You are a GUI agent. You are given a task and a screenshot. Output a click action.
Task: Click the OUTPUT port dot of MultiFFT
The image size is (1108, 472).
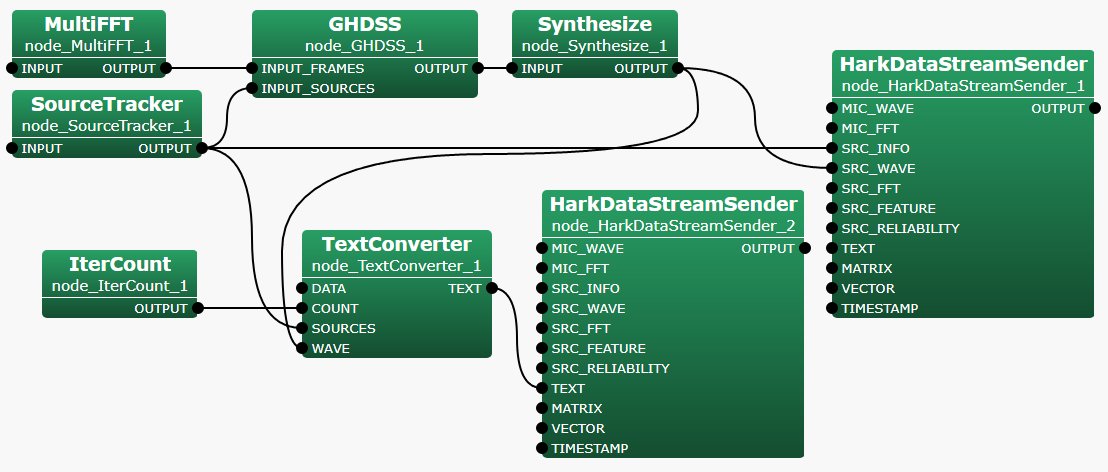pyautogui.click(x=166, y=69)
